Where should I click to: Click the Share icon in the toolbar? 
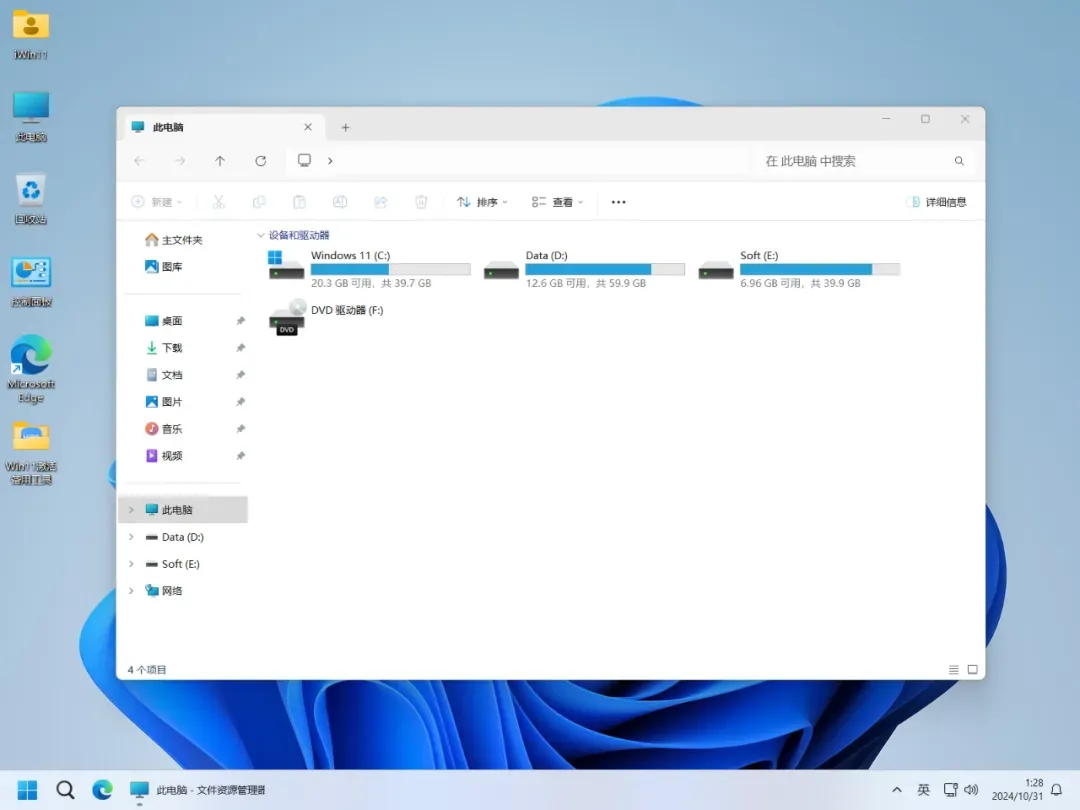click(x=381, y=202)
